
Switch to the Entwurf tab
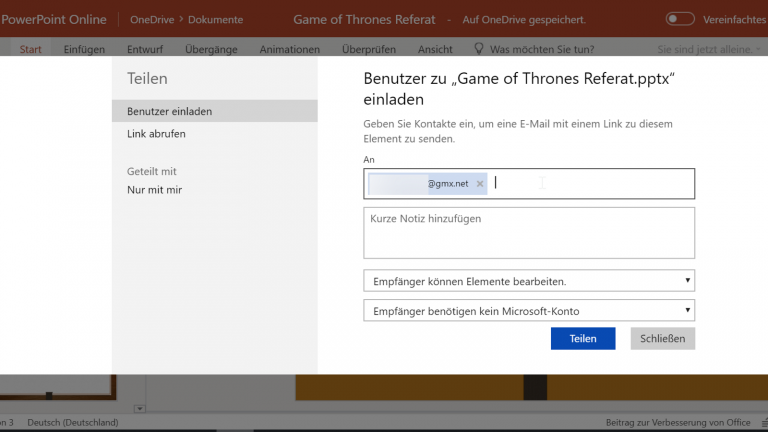tap(145, 49)
